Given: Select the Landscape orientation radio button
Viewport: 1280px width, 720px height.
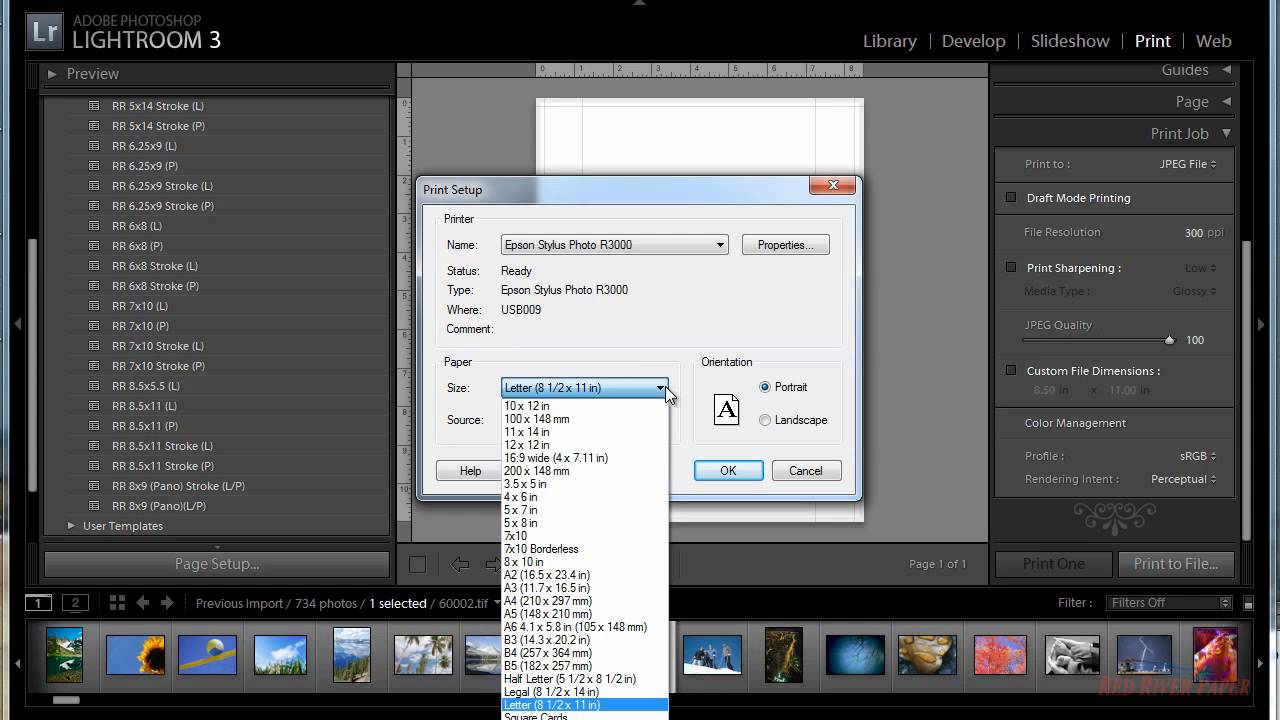Looking at the screenshot, I should click(765, 420).
